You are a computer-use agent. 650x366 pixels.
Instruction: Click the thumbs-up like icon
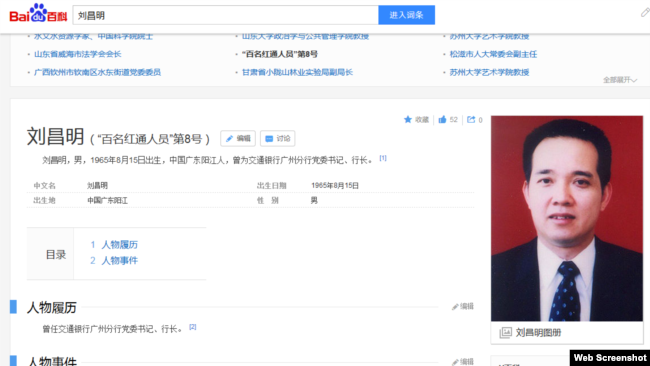pyautogui.click(x=442, y=119)
